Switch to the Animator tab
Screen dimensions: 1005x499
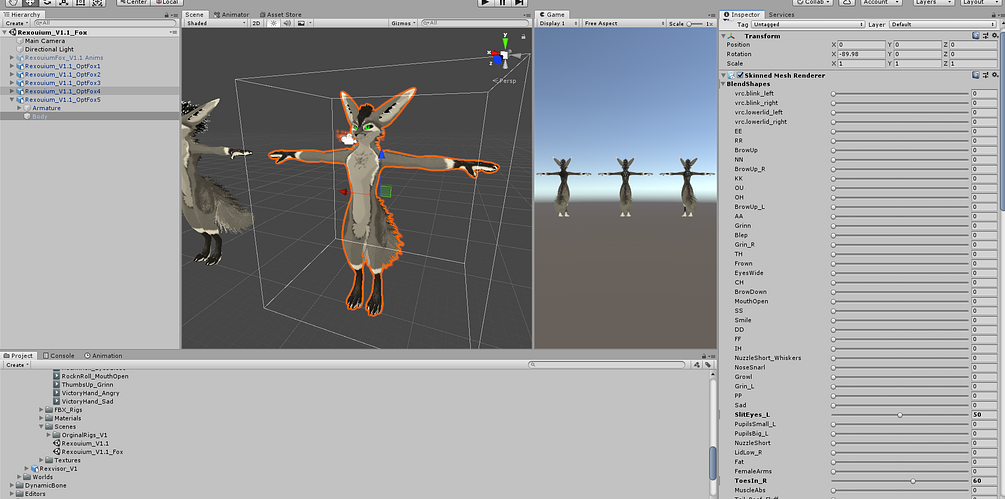click(x=232, y=14)
